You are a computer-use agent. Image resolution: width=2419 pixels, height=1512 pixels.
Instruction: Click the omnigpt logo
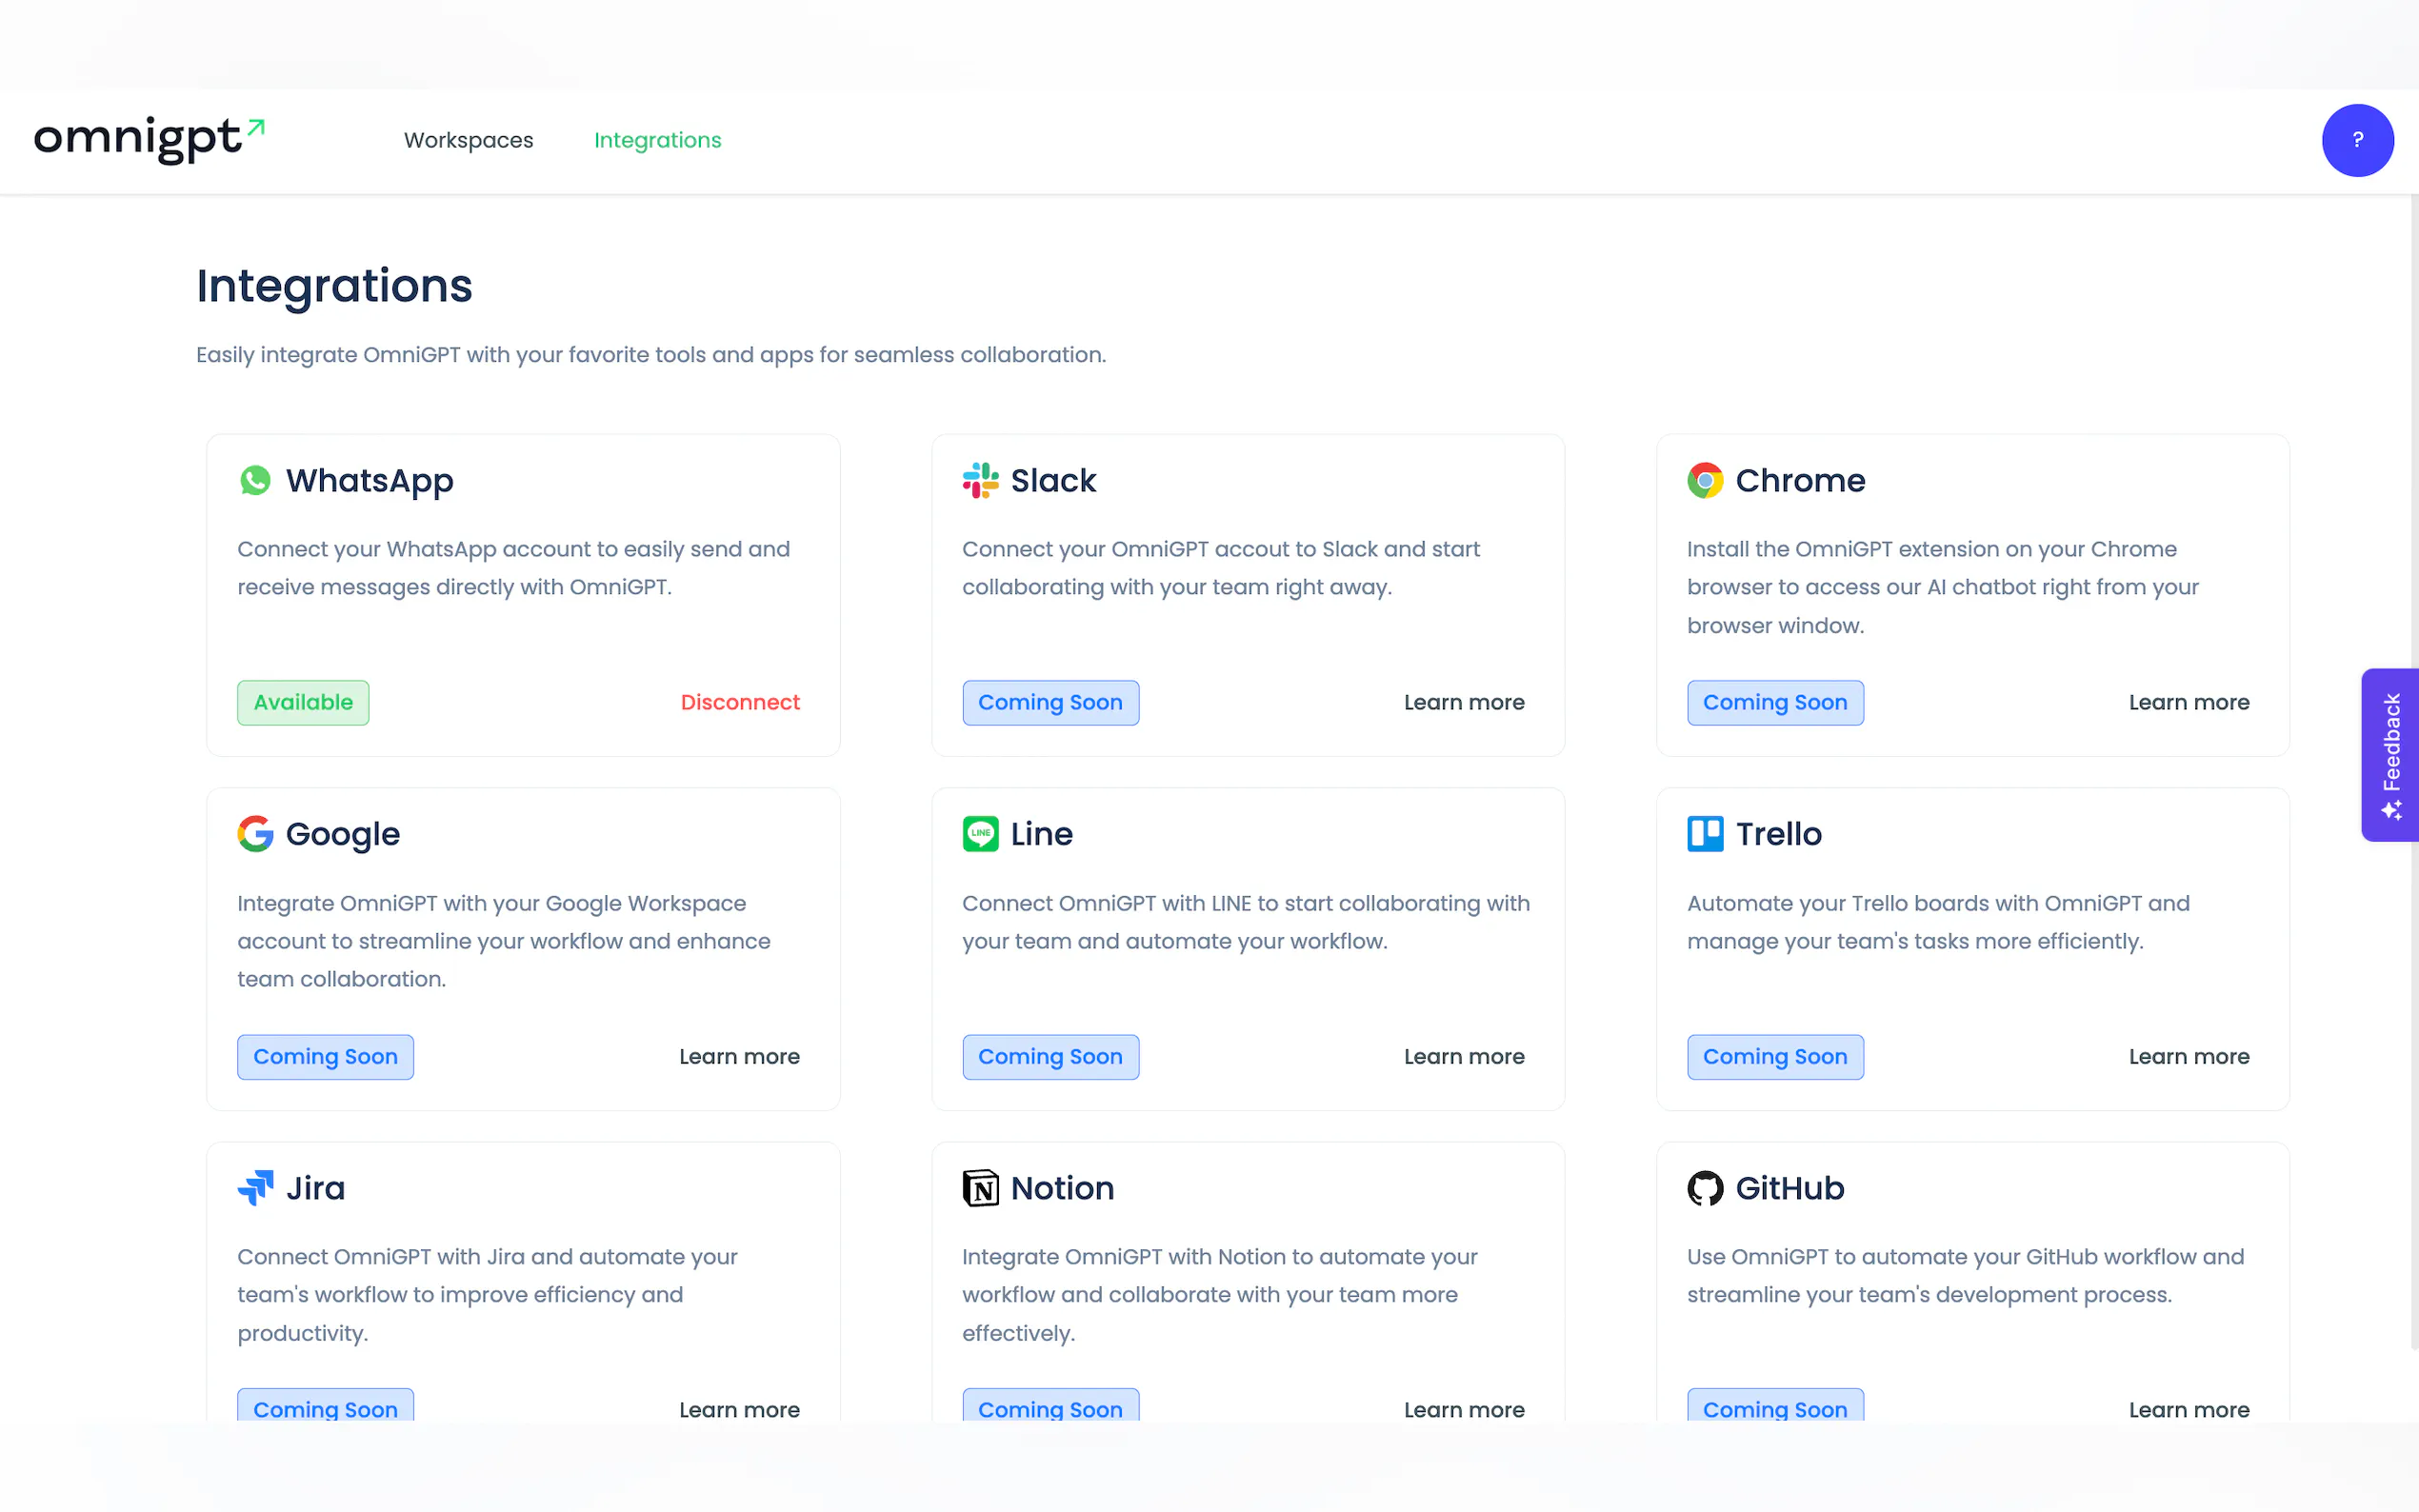pyautogui.click(x=148, y=138)
